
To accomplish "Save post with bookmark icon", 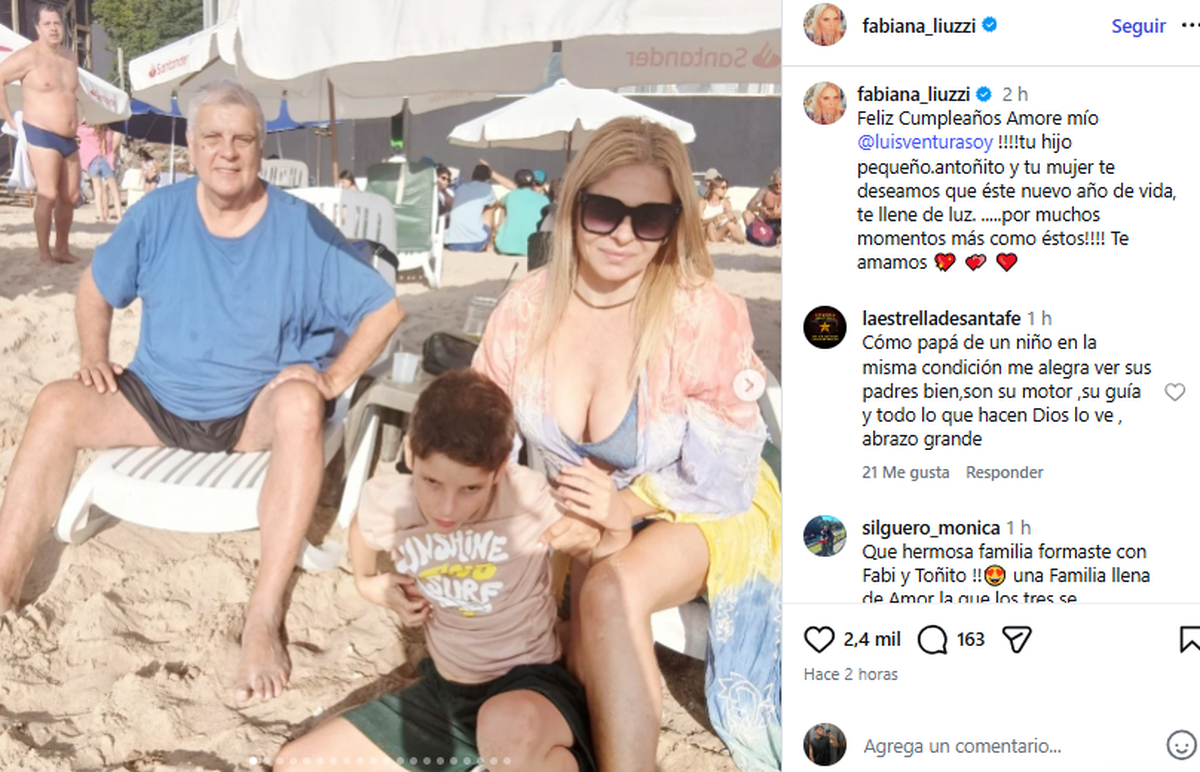I will (1189, 639).
